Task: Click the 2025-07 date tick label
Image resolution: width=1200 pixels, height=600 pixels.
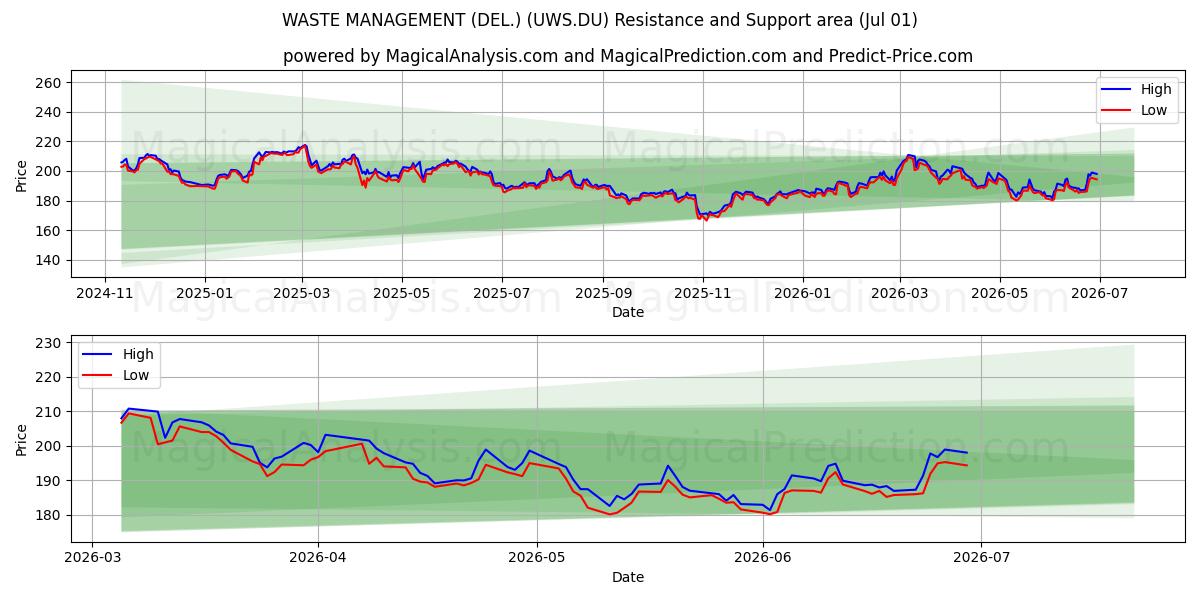Action: pos(501,294)
